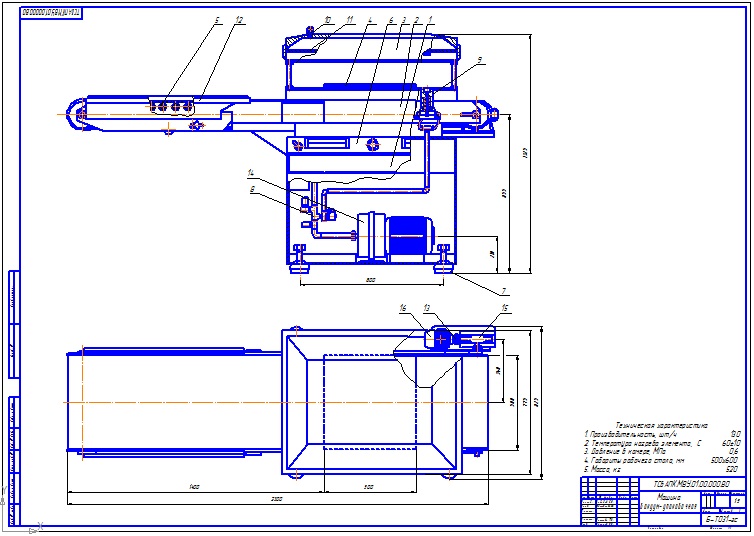Click the electric motor in side view
The height and width of the screenshot is (536, 754).
(x=406, y=236)
